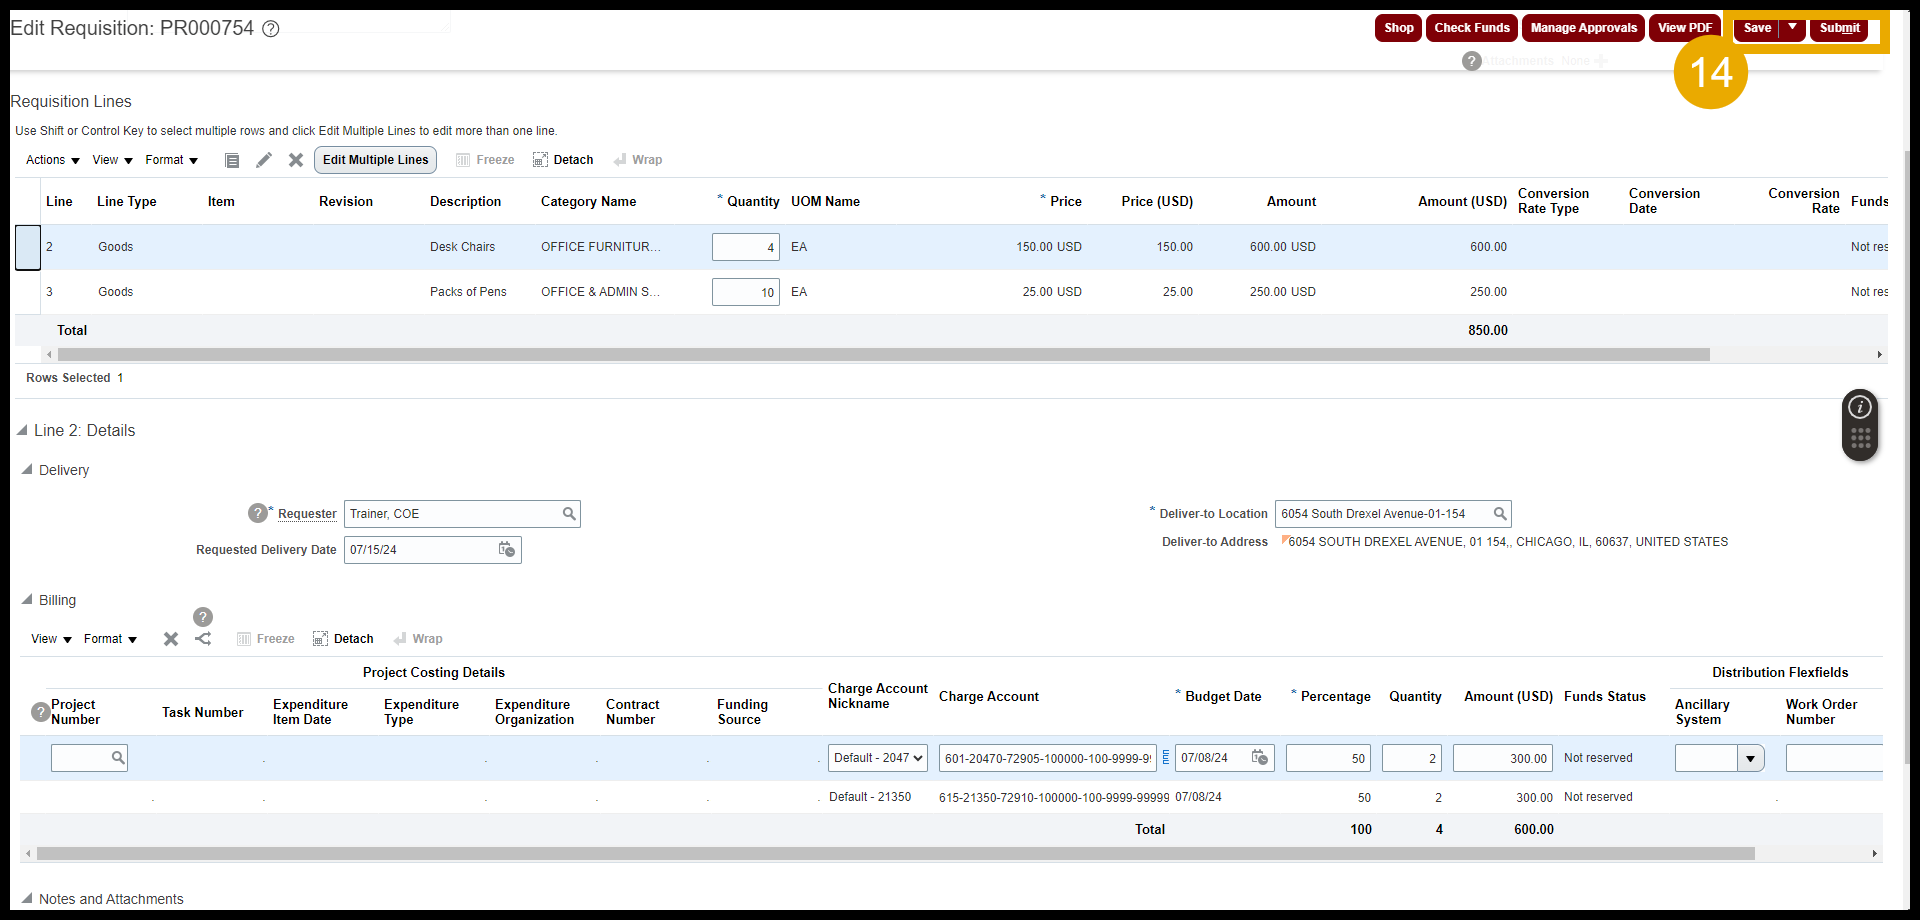Screen dimensions: 1920x920
Task: Open the Charge Account Nickname dropdown
Action: pyautogui.click(x=877, y=758)
